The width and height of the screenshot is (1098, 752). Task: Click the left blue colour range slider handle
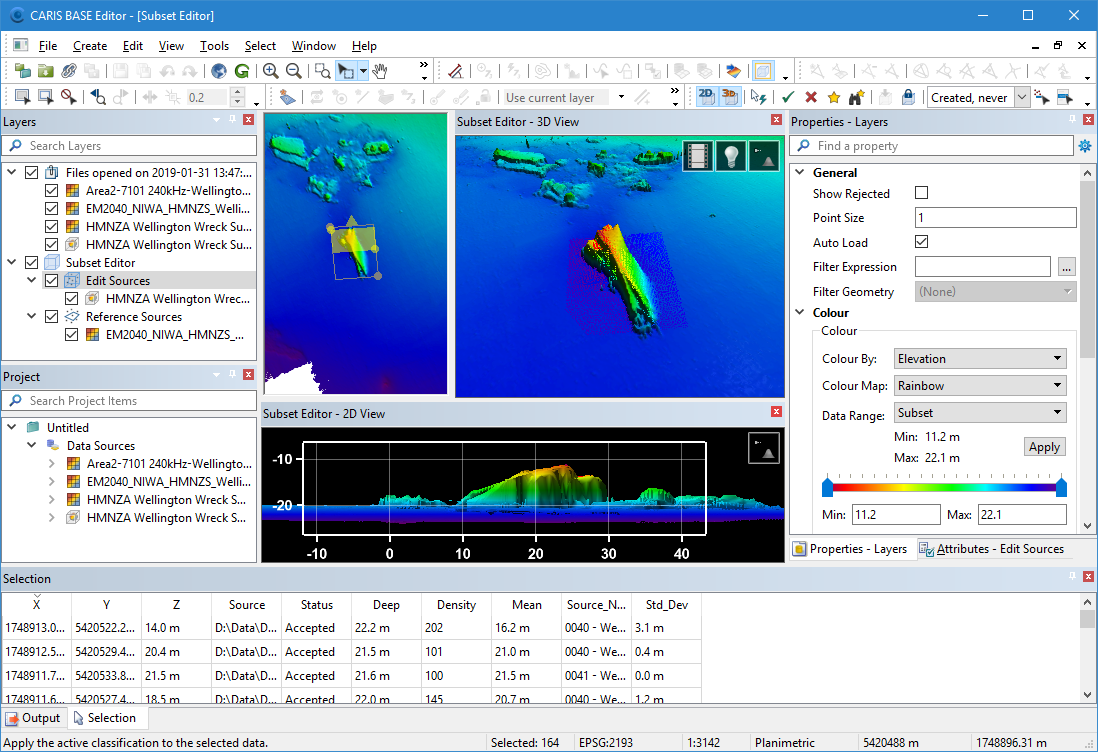(x=827, y=487)
